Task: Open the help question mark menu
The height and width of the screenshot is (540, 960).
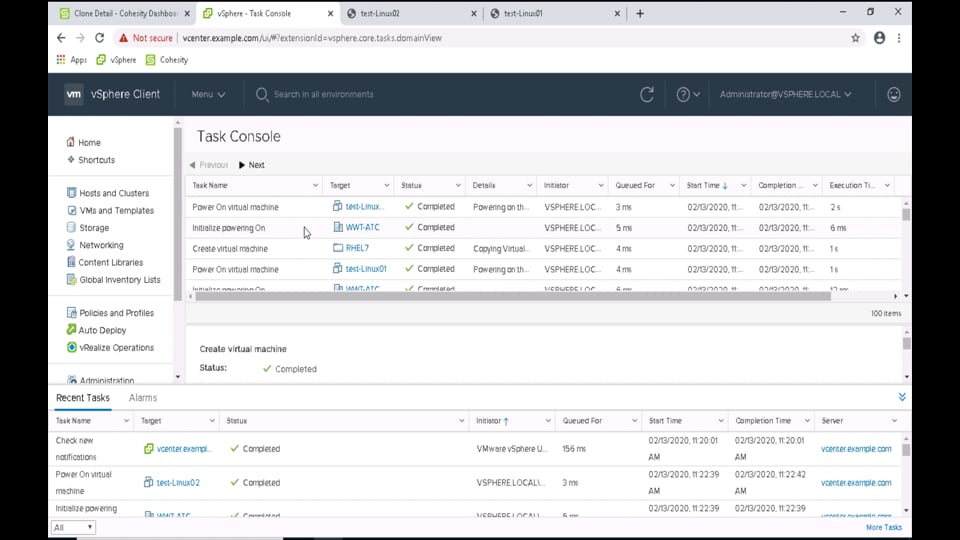Action: pyautogui.click(x=688, y=94)
